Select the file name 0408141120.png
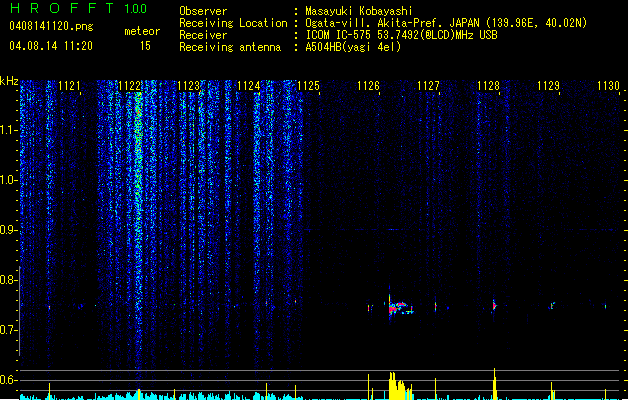The image size is (629, 400). 51,26
